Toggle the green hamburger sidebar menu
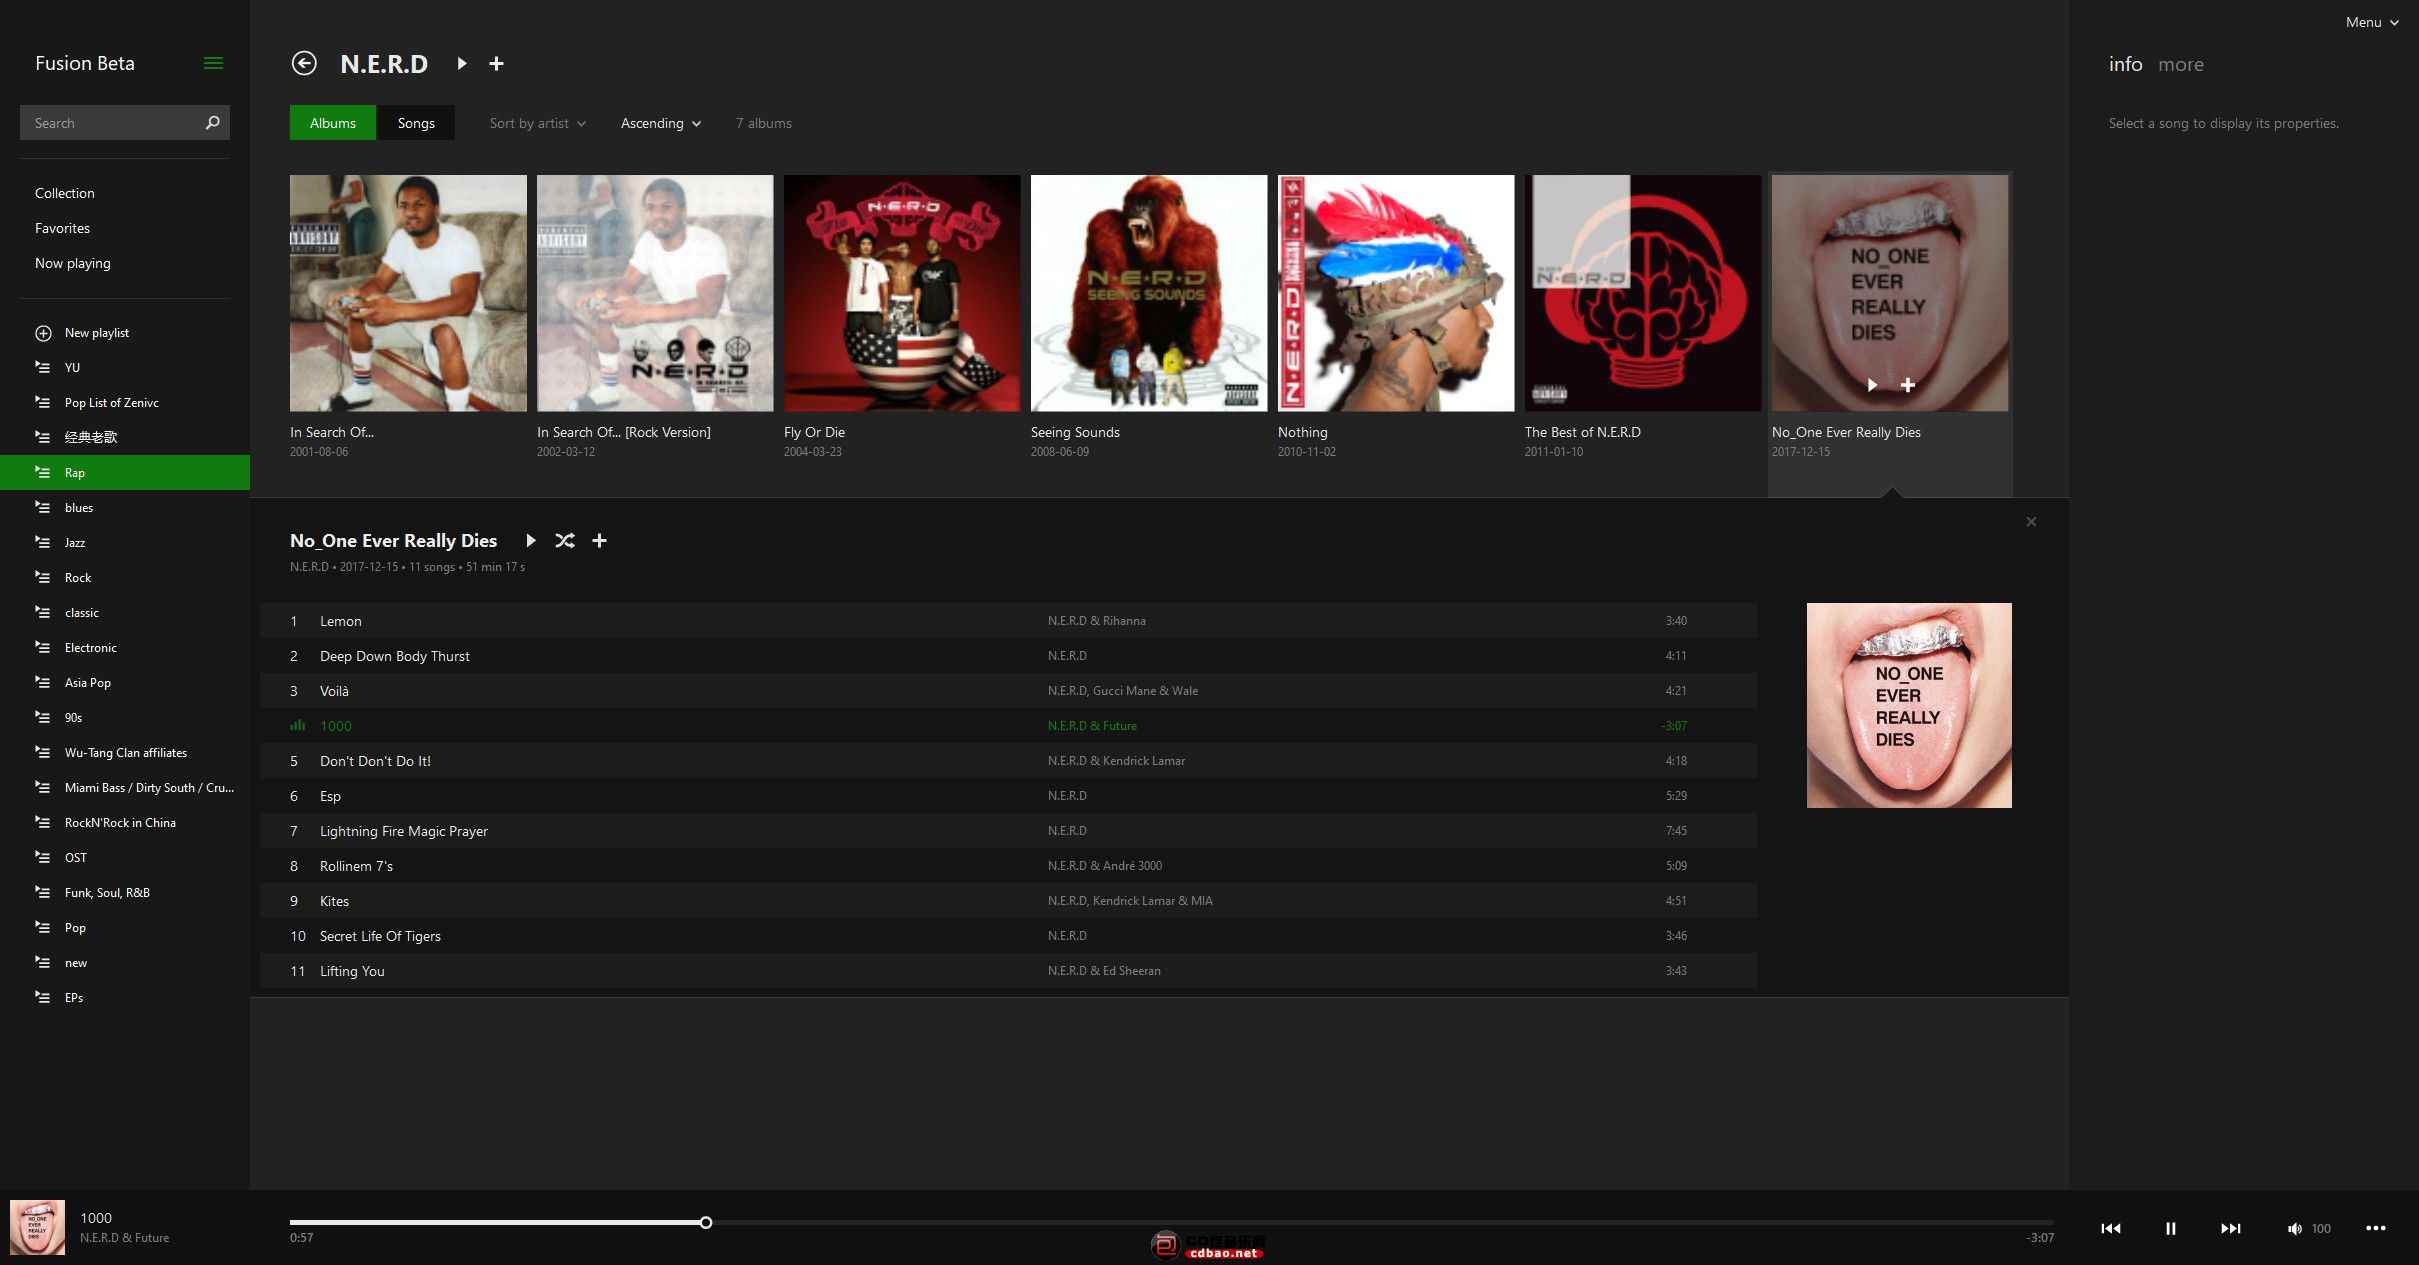The image size is (2419, 1265). (213, 63)
